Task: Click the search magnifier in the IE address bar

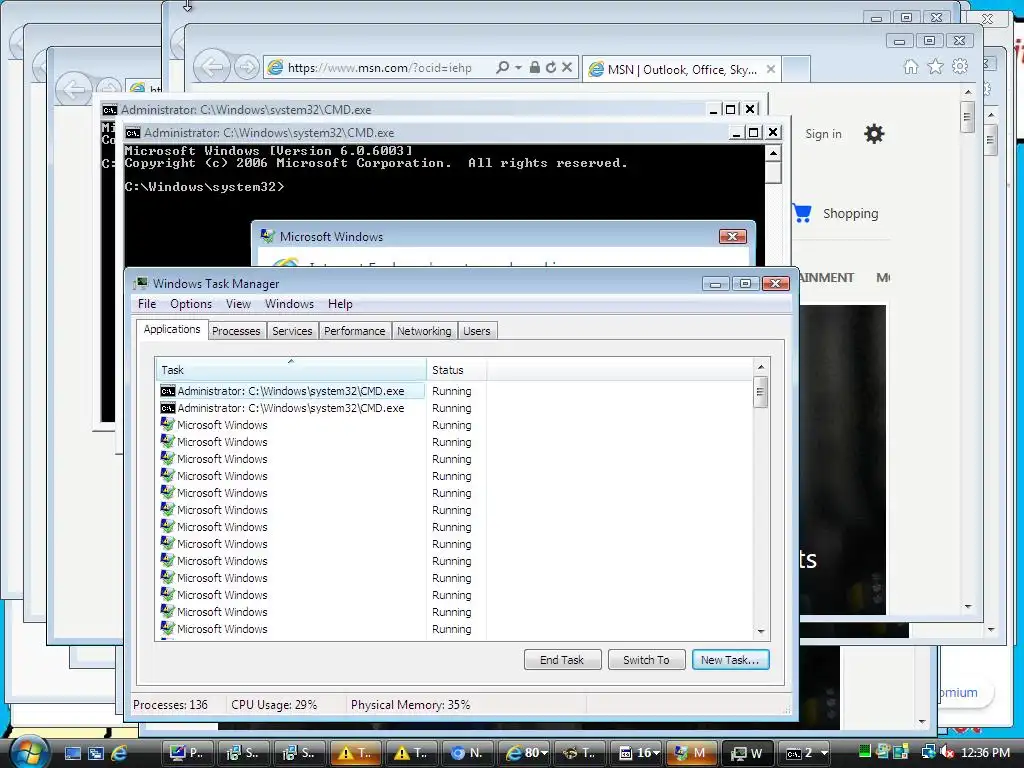Action: pos(502,67)
